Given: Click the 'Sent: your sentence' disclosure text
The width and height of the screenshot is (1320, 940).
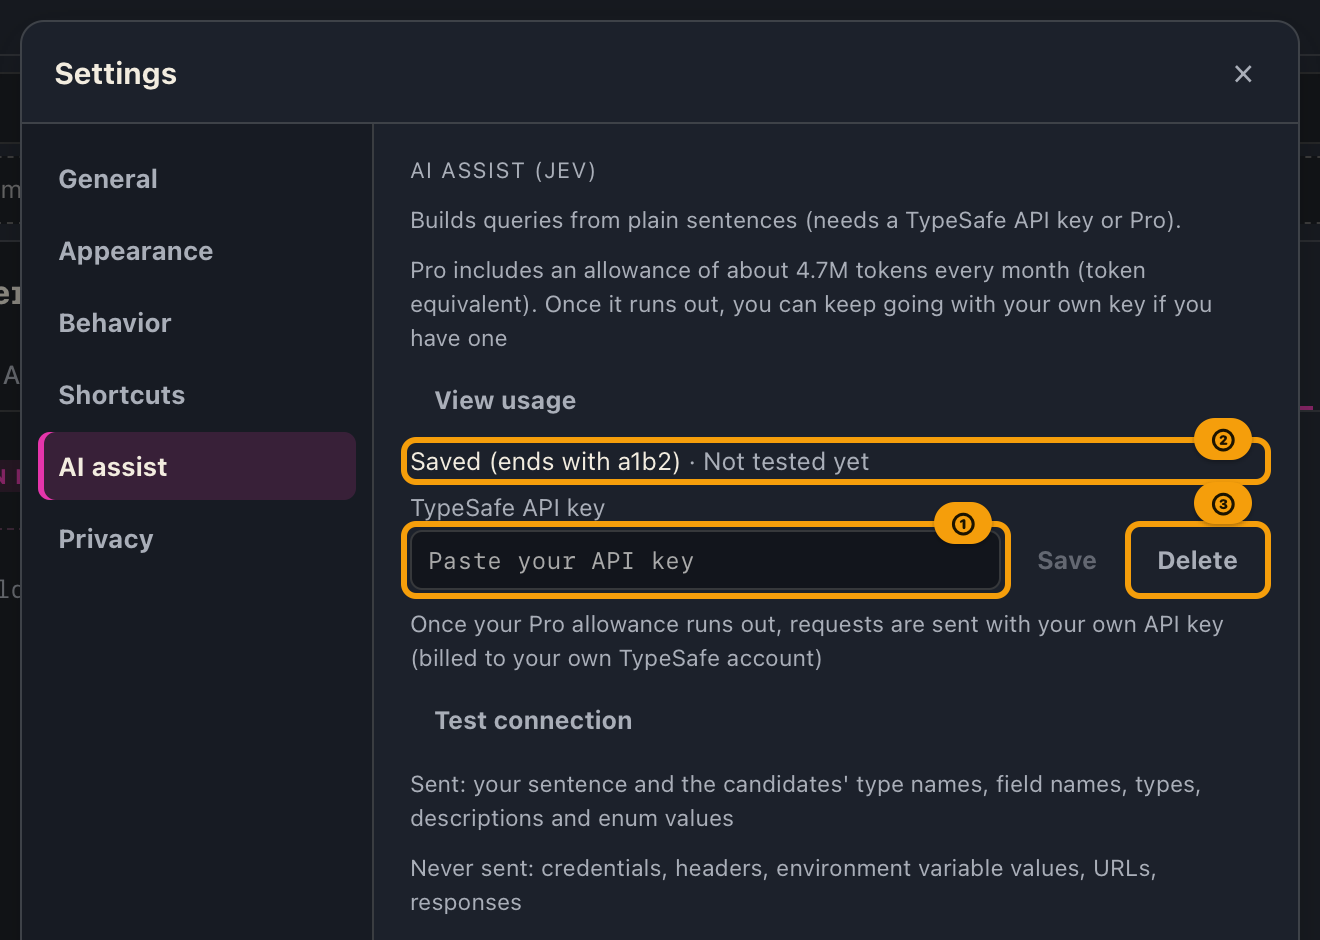Looking at the screenshot, I should pyautogui.click(x=805, y=801).
